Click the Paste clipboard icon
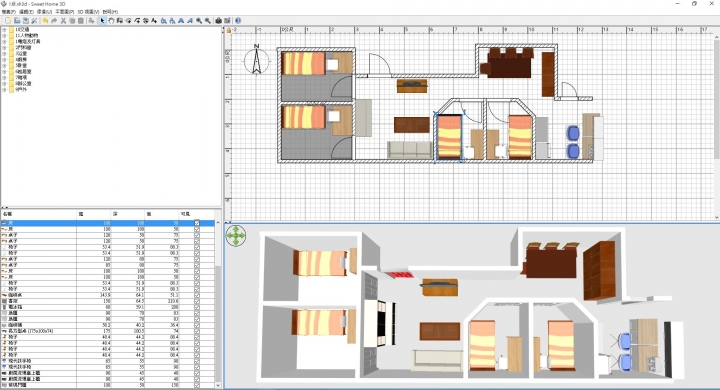Image resolution: width=720 pixels, height=390 pixels. 81,21
